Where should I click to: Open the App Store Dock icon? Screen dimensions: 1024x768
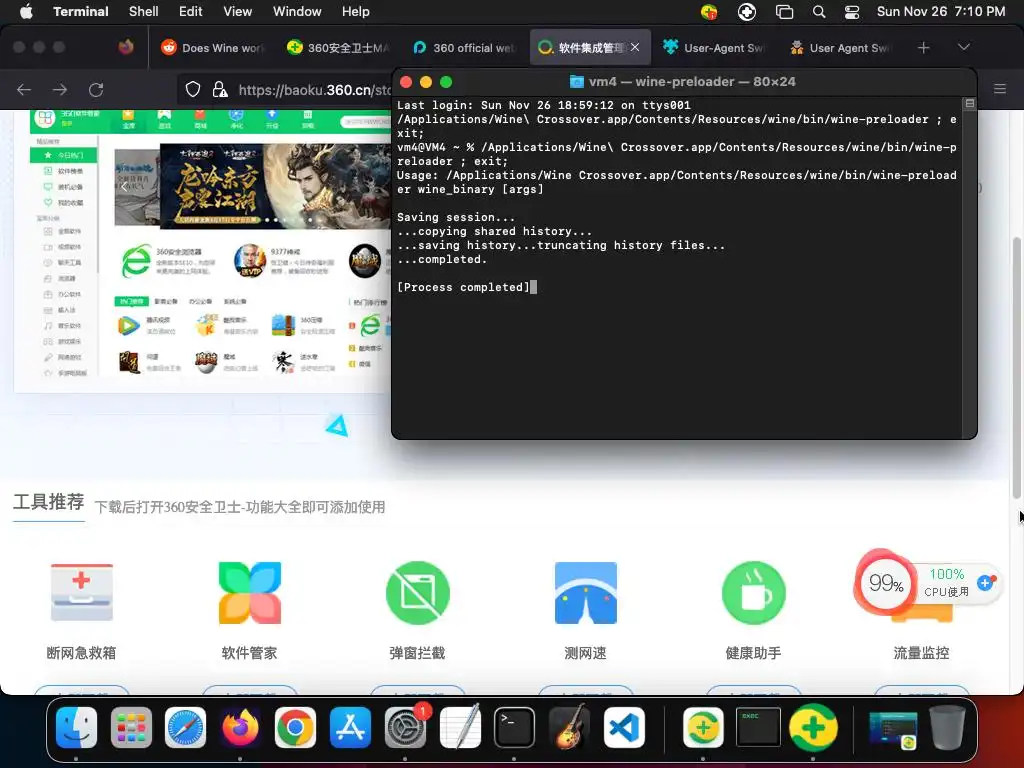point(350,727)
